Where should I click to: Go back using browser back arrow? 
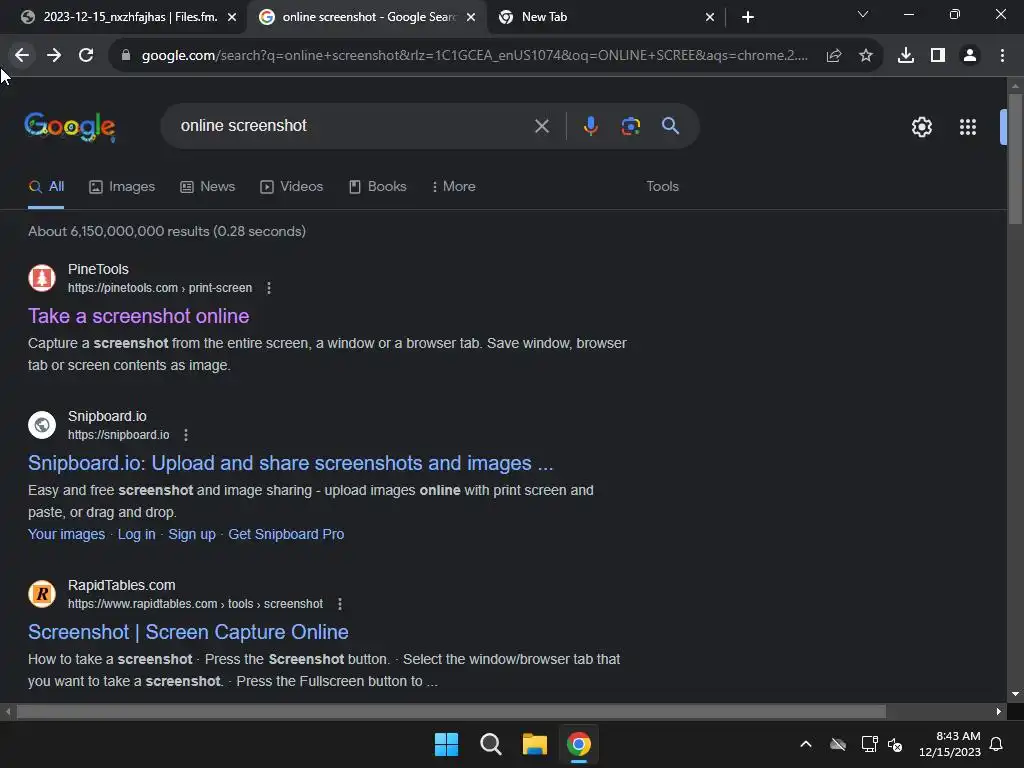[22, 56]
